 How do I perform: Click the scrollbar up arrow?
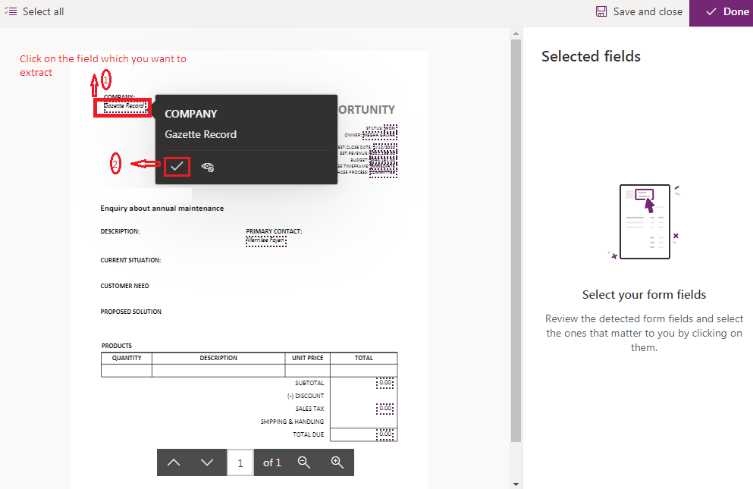(516, 34)
